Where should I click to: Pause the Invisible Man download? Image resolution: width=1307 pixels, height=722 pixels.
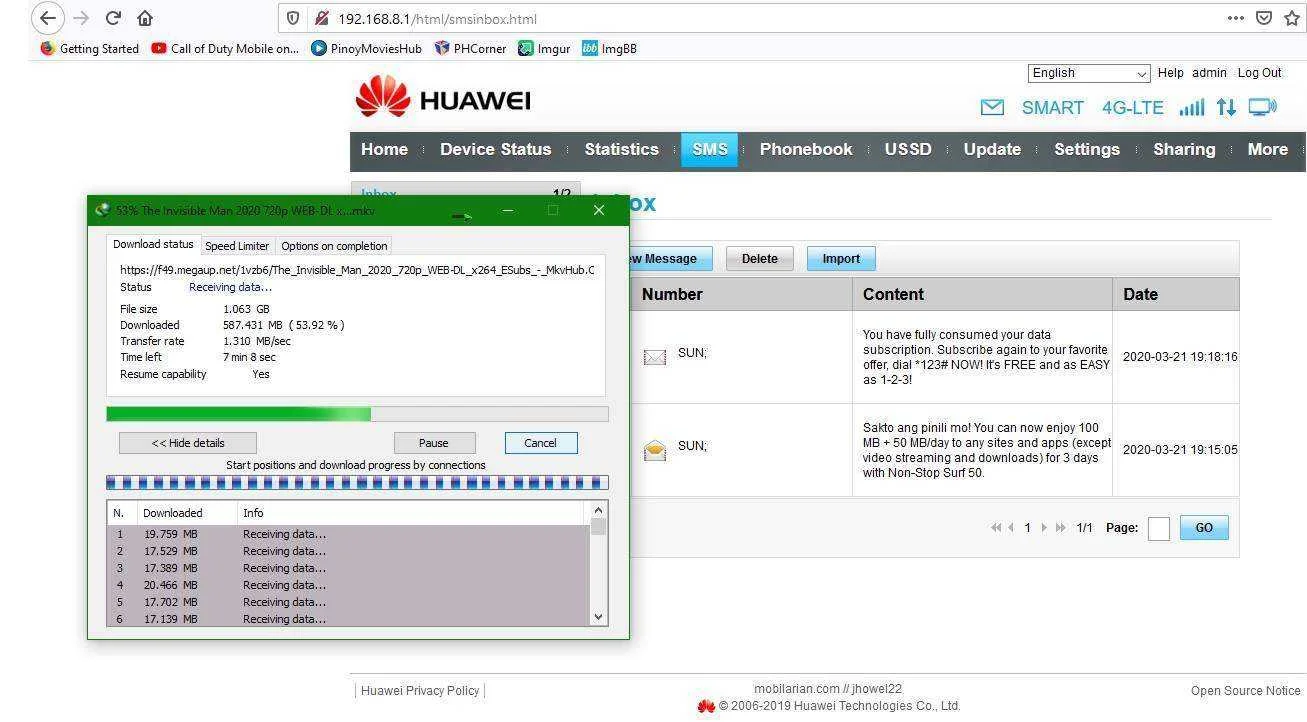click(434, 443)
